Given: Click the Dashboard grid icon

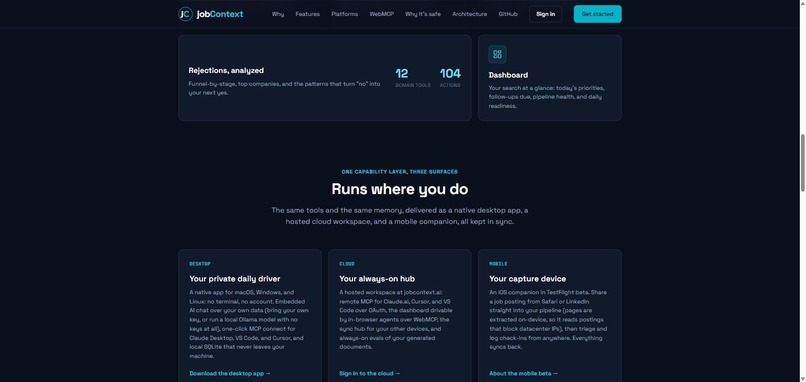Looking at the screenshot, I should [x=497, y=54].
